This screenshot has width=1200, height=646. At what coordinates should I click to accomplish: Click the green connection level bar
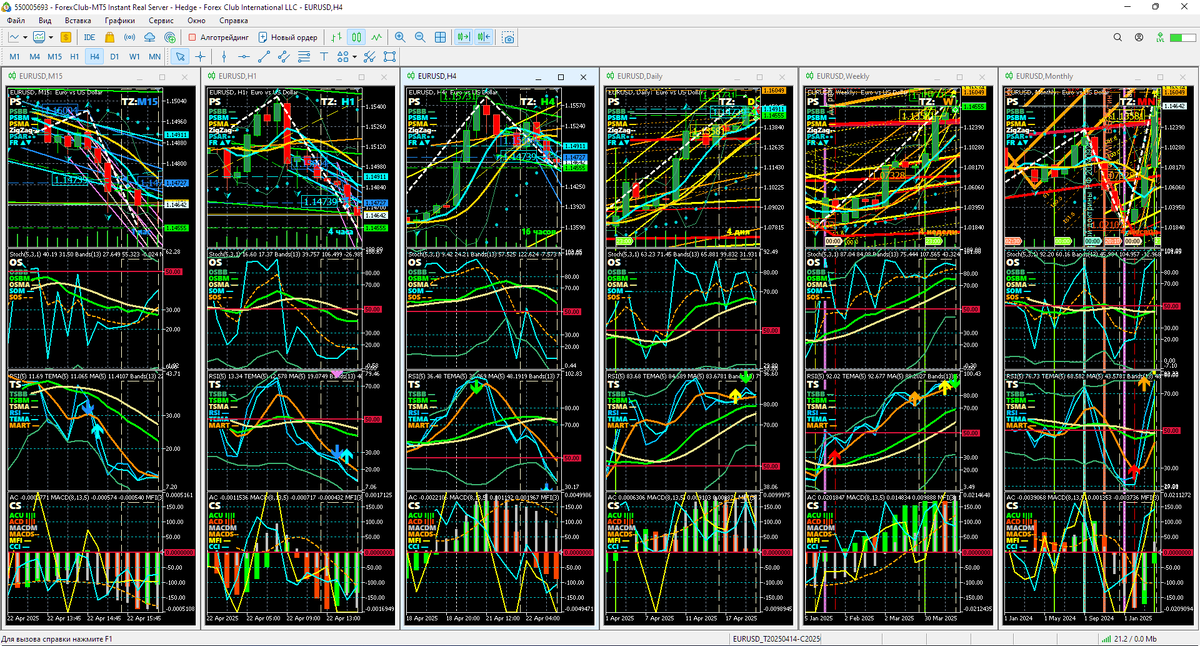click(x=1183, y=38)
